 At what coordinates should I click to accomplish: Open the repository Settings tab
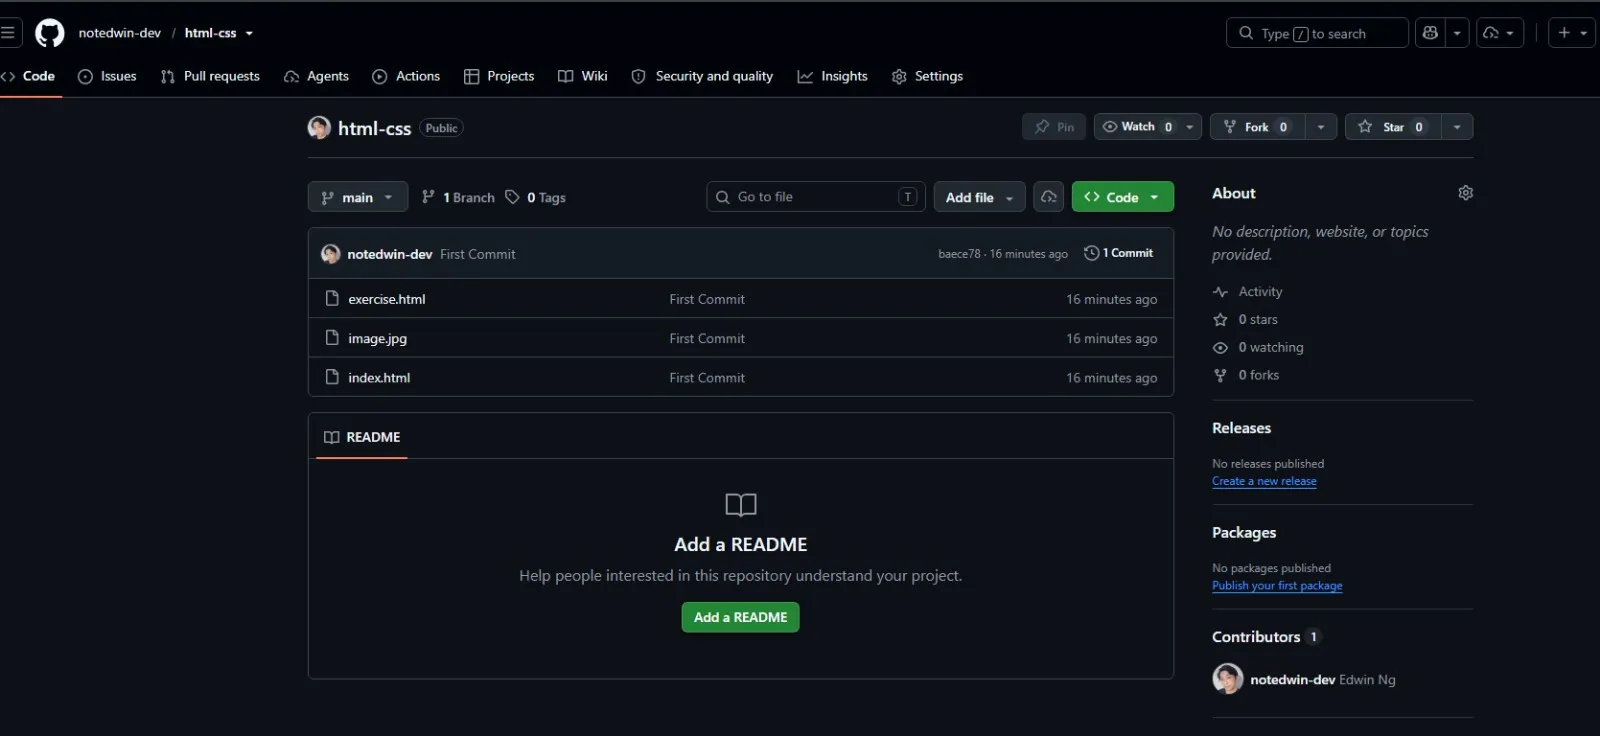click(x=927, y=76)
